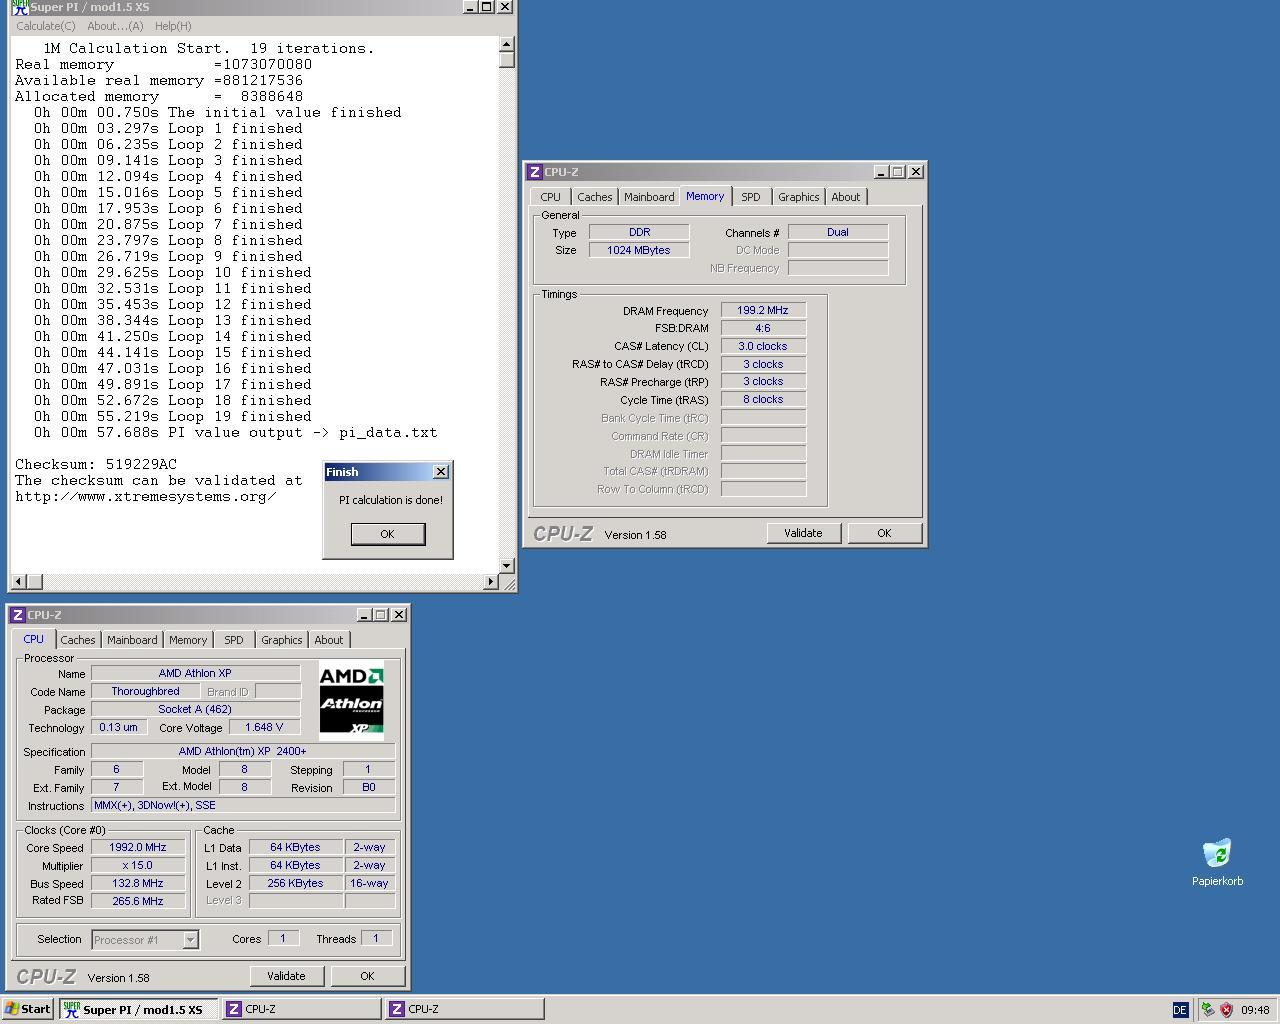Click OK in Memory CPU-Z window

click(x=884, y=533)
